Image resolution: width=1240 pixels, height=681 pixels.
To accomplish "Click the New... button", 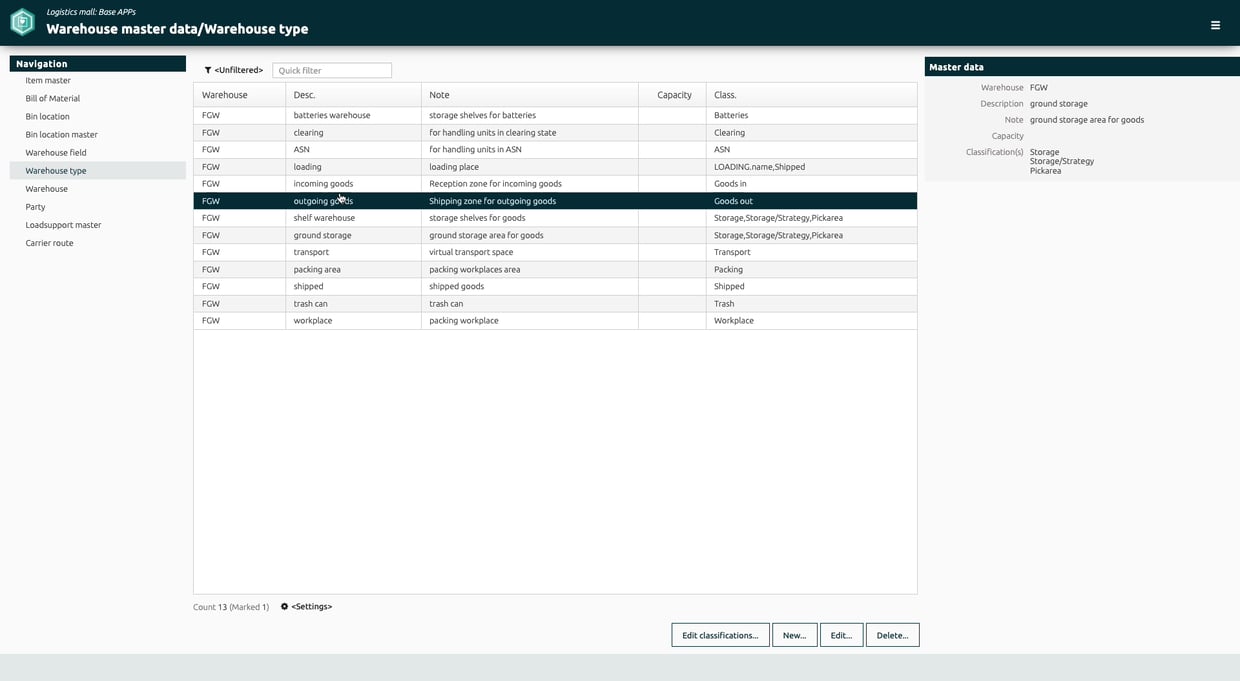I will pos(794,635).
